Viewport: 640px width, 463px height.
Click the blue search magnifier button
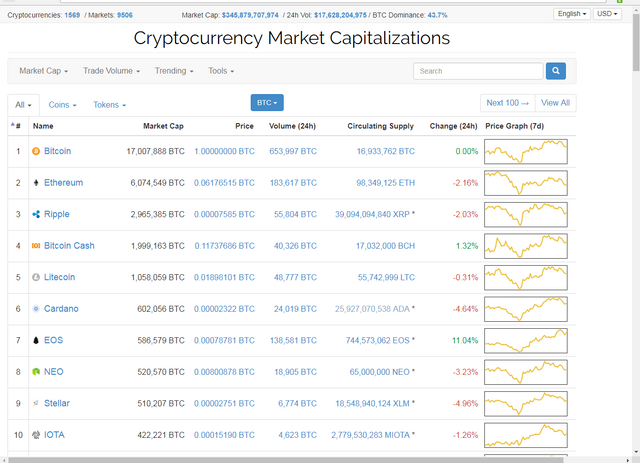coord(556,71)
